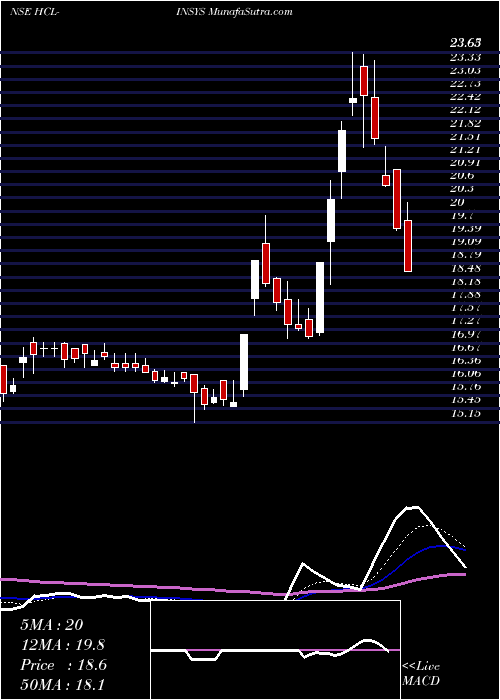The height and width of the screenshot is (700, 500).
Task: Click the 50MA : 18.1 readout
Action: (x=63, y=685)
